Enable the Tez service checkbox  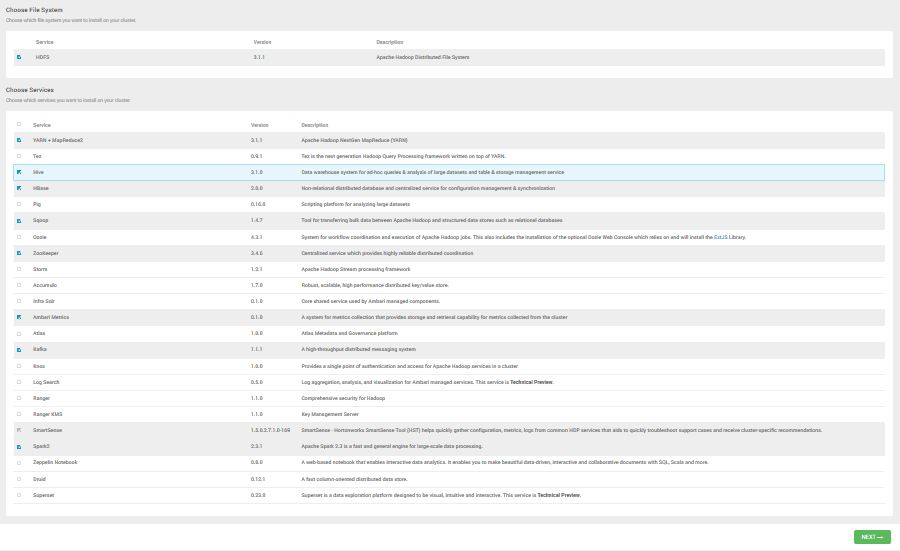click(19, 156)
